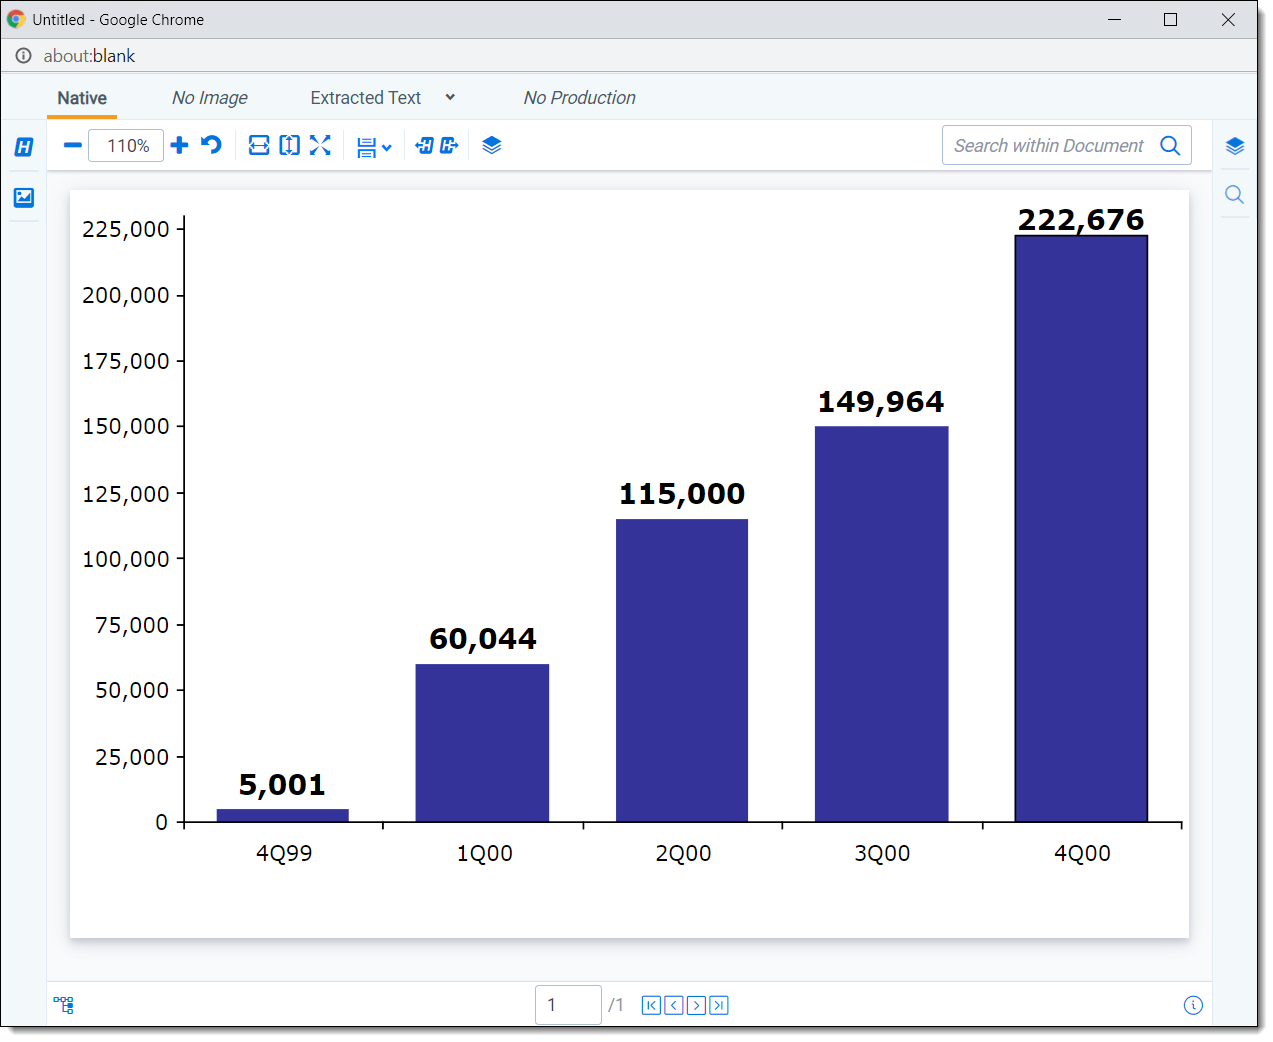Open the page layout mode dropdown
The width and height of the screenshot is (1273, 1042).
pos(374,148)
